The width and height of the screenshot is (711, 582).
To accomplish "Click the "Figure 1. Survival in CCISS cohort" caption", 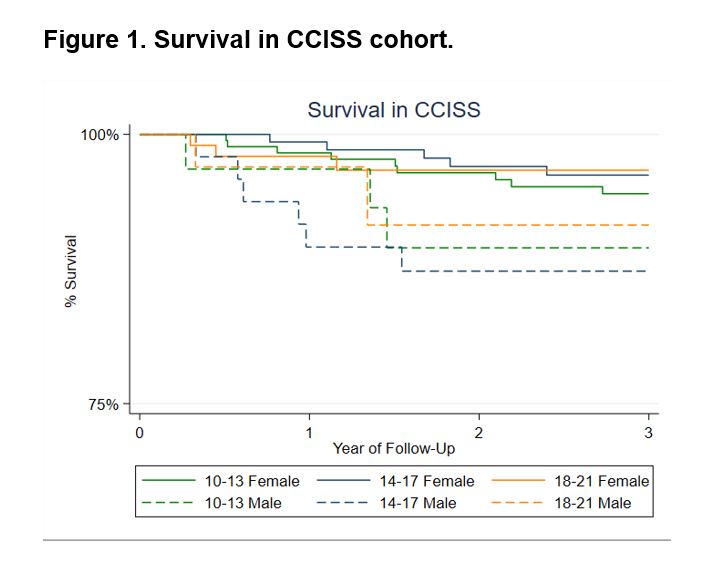I will tap(248, 44).
